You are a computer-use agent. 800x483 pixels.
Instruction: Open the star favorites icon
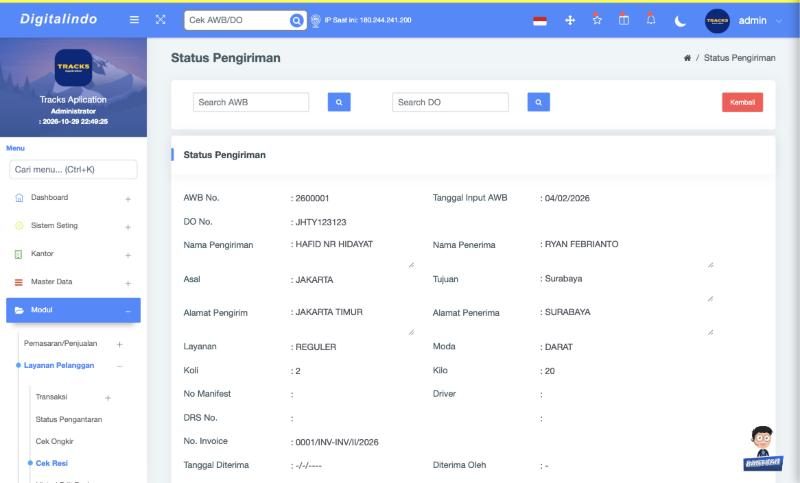(x=597, y=19)
